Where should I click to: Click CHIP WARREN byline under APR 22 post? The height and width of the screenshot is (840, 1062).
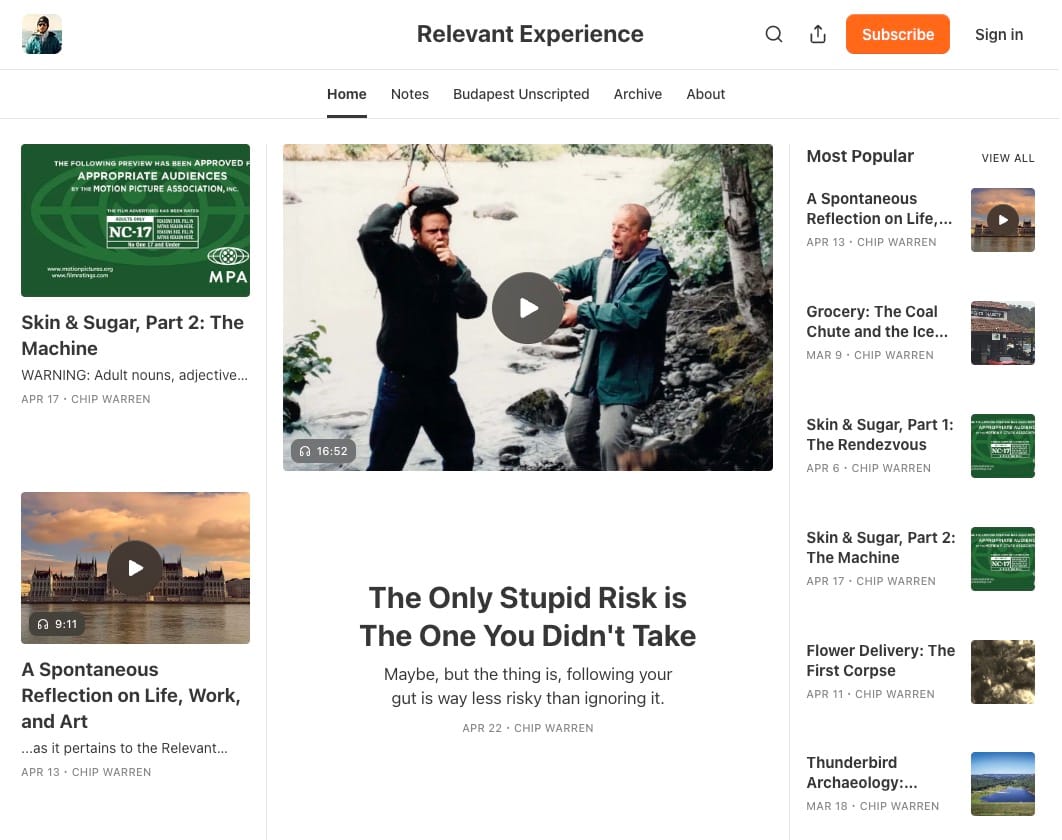click(553, 728)
